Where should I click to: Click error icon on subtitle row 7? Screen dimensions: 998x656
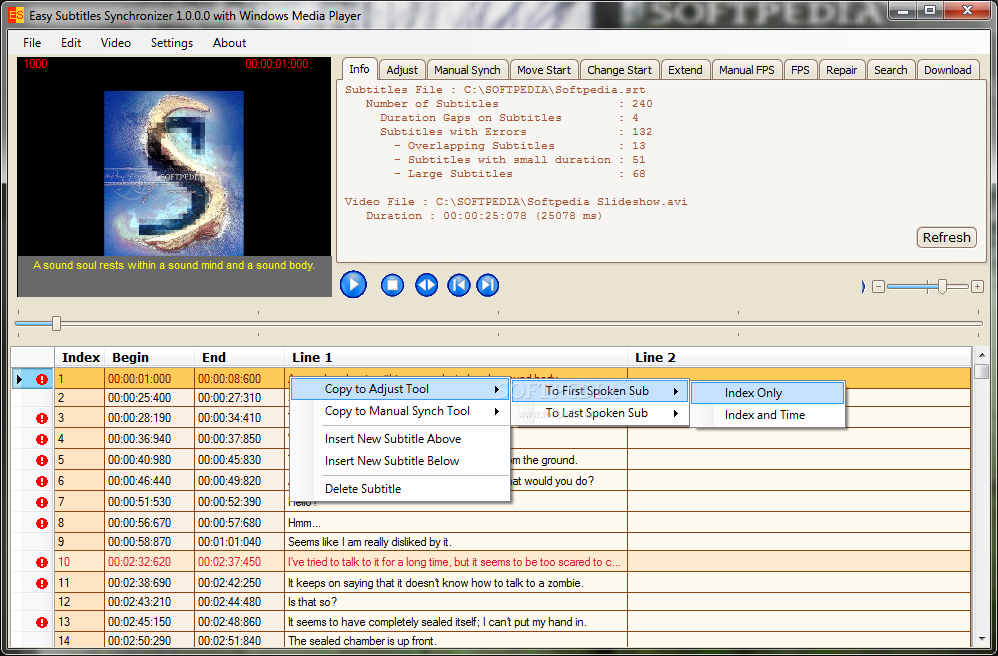pos(42,502)
